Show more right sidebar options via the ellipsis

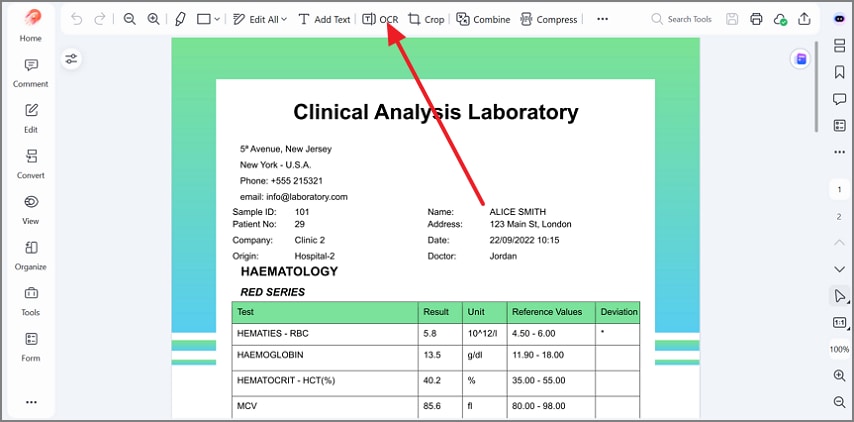(839, 152)
